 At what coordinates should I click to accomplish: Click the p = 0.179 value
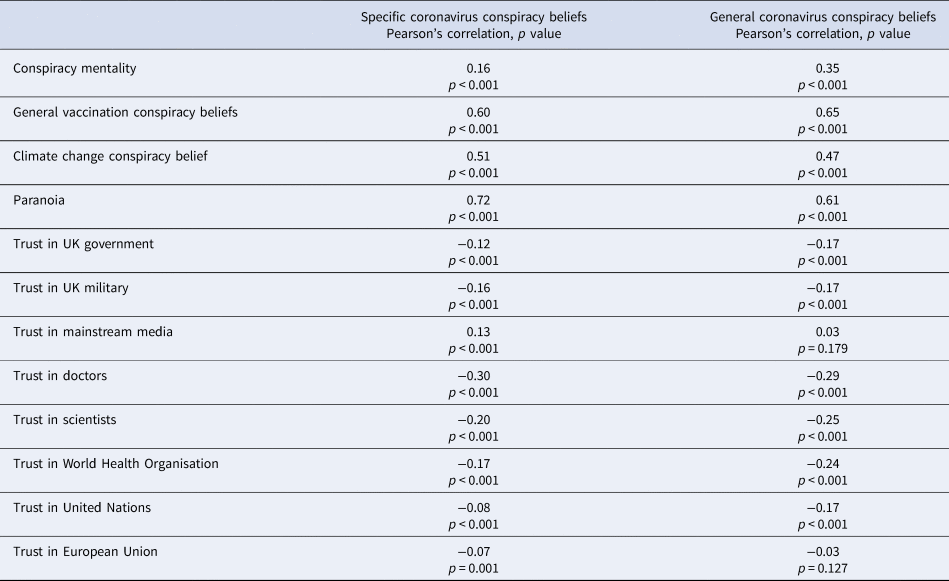(x=823, y=349)
